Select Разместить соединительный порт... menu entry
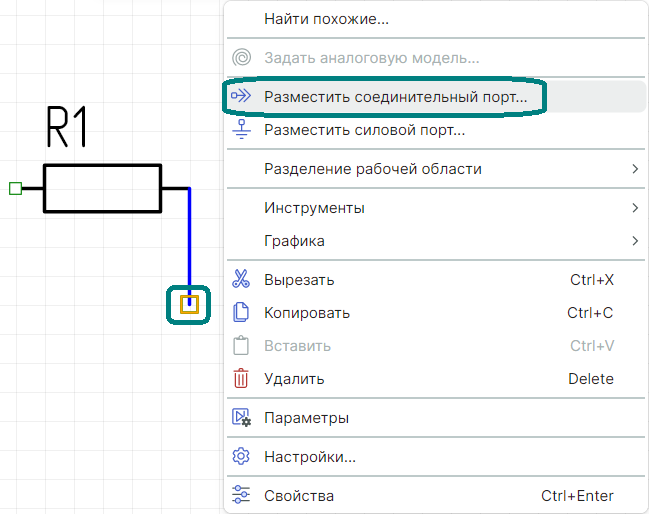Viewport: 649px width, 514px height. coord(395,97)
